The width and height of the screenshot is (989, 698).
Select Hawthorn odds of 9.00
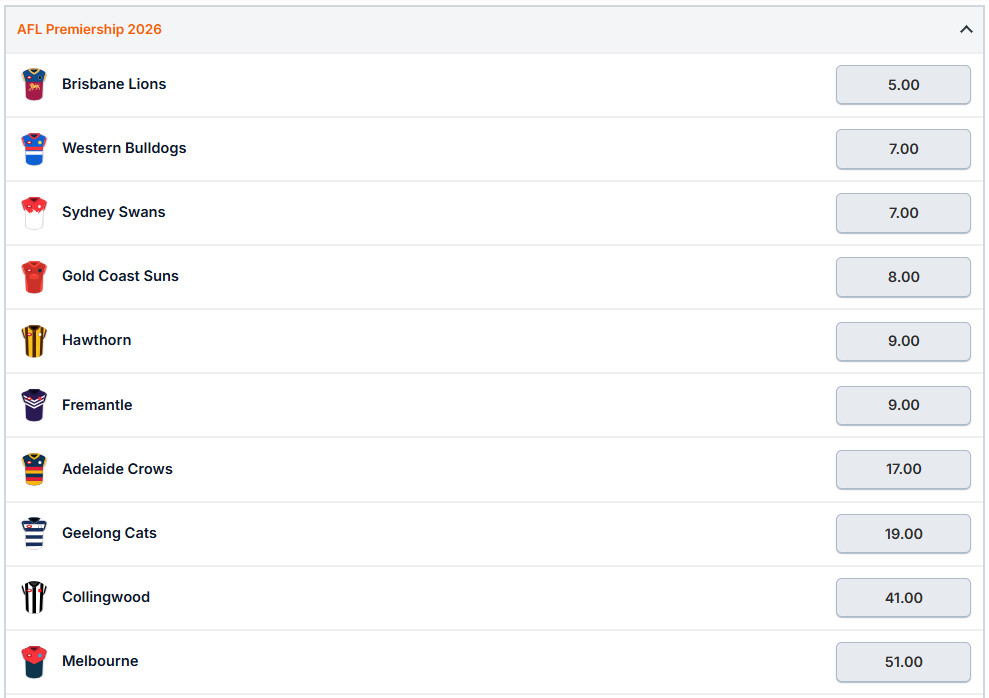click(902, 341)
